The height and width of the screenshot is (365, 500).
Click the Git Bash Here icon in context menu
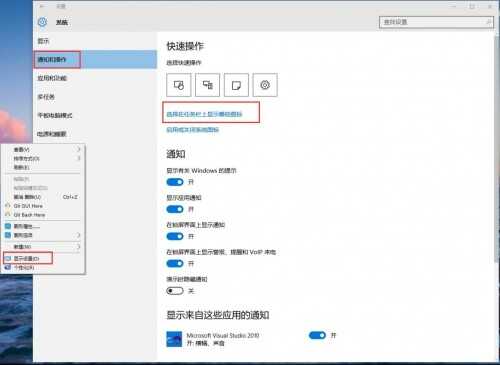8,215
